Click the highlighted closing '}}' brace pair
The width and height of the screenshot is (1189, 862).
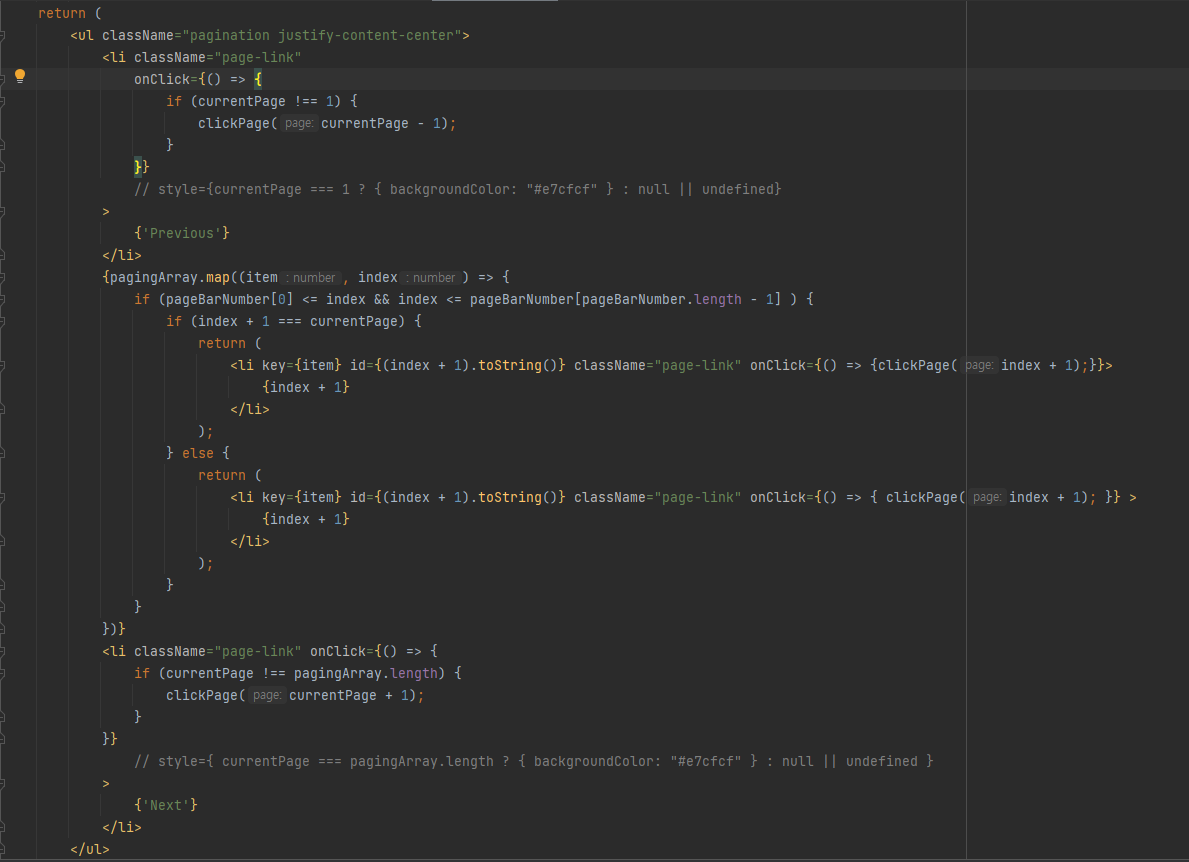tap(142, 167)
